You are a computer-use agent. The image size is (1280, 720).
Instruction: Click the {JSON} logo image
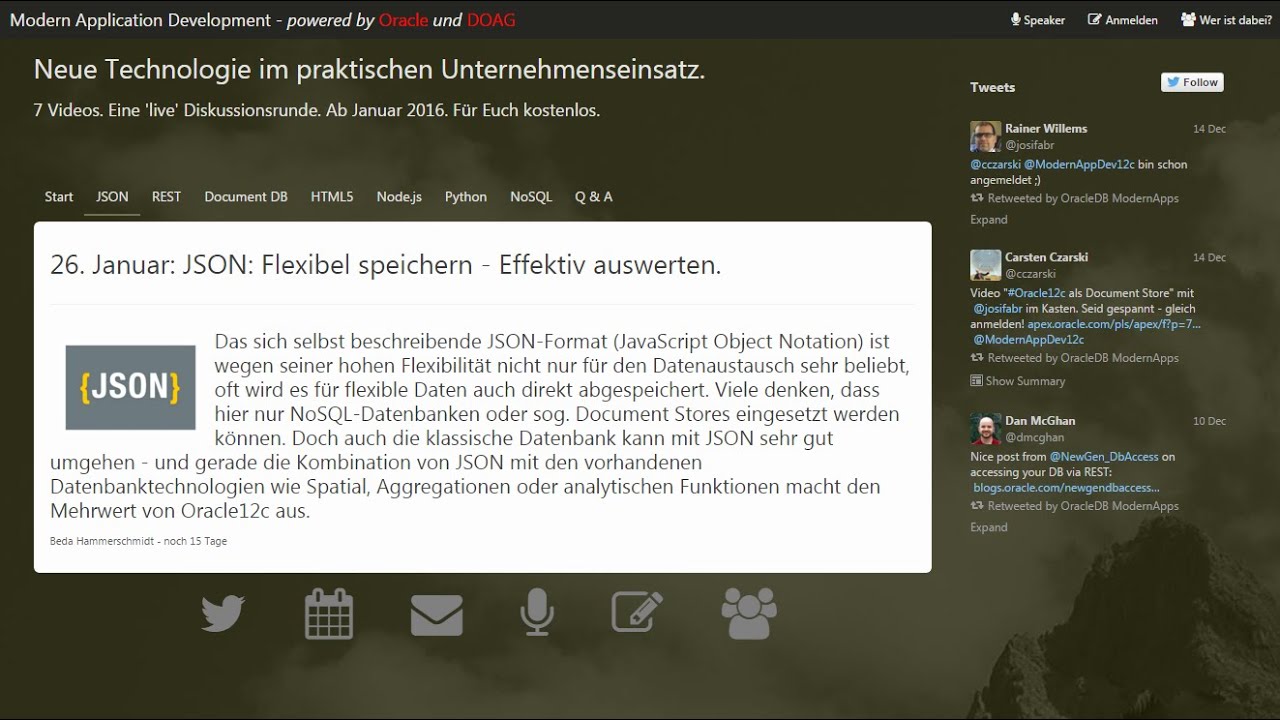tap(131, 387)
